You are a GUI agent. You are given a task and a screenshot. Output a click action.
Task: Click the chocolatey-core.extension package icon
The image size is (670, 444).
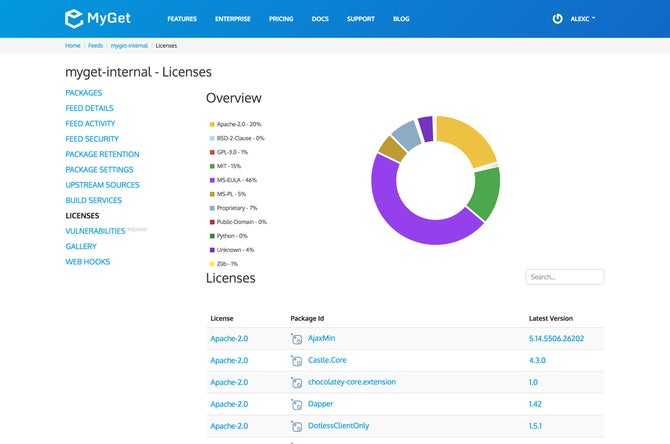297,382
